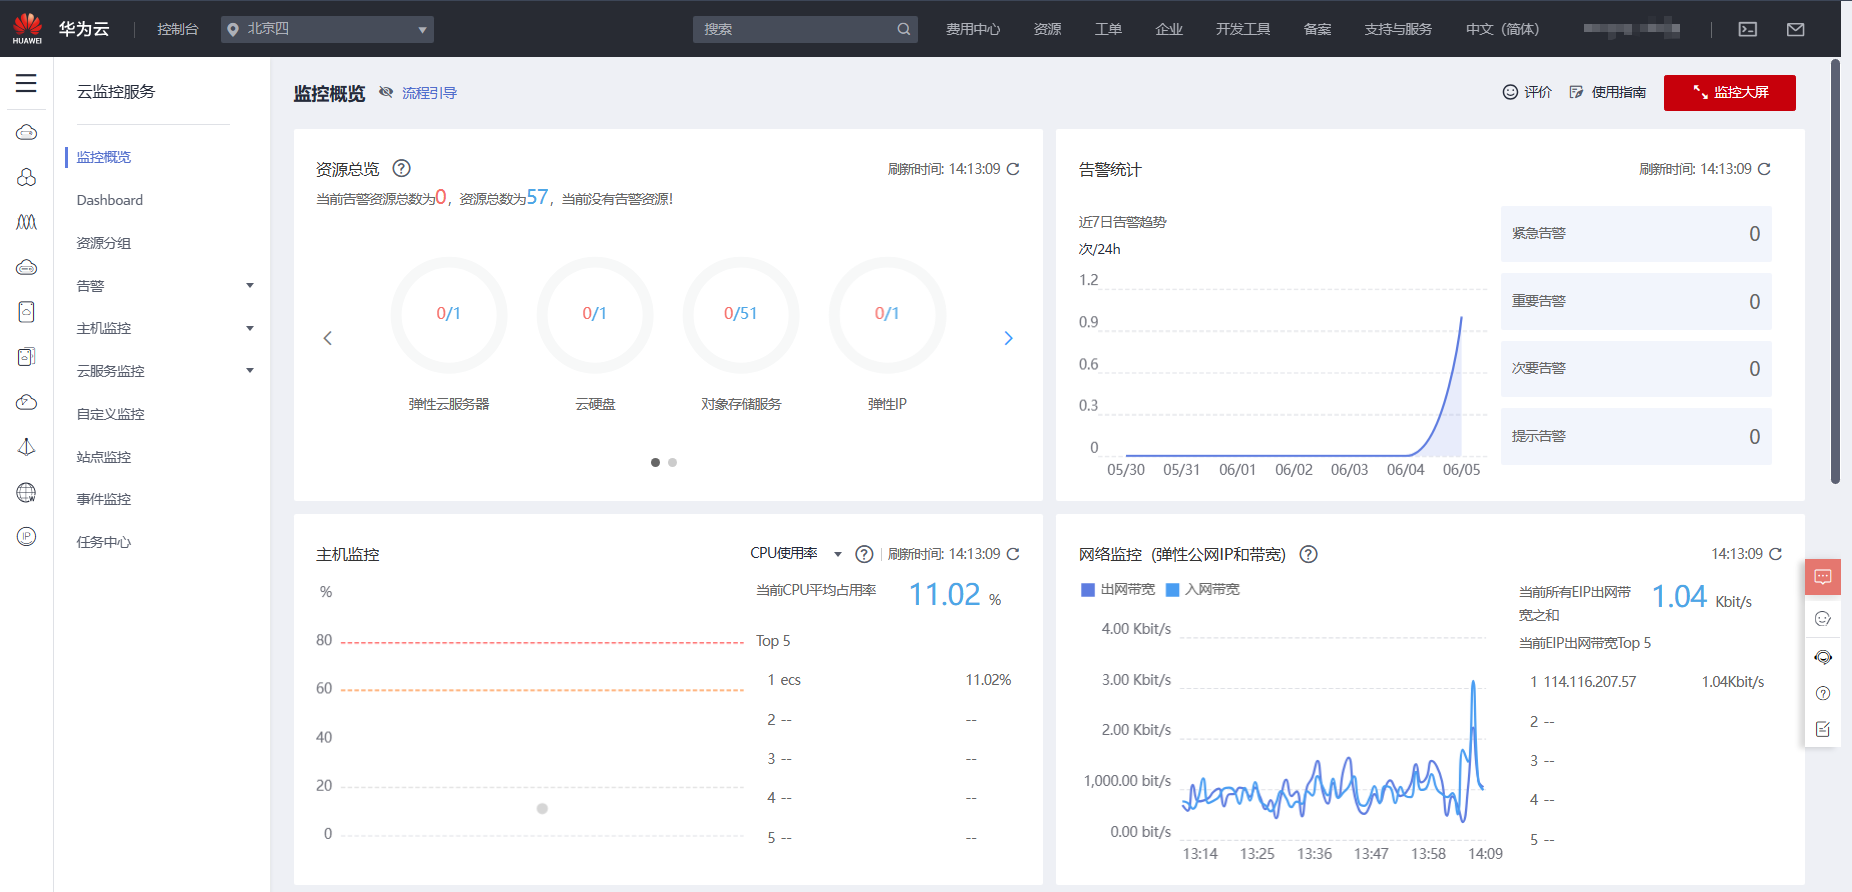The width and height of the screenshot is (1852, 892).
Task: Open 事件监控 in sidebar
Action: click(104, 499)
